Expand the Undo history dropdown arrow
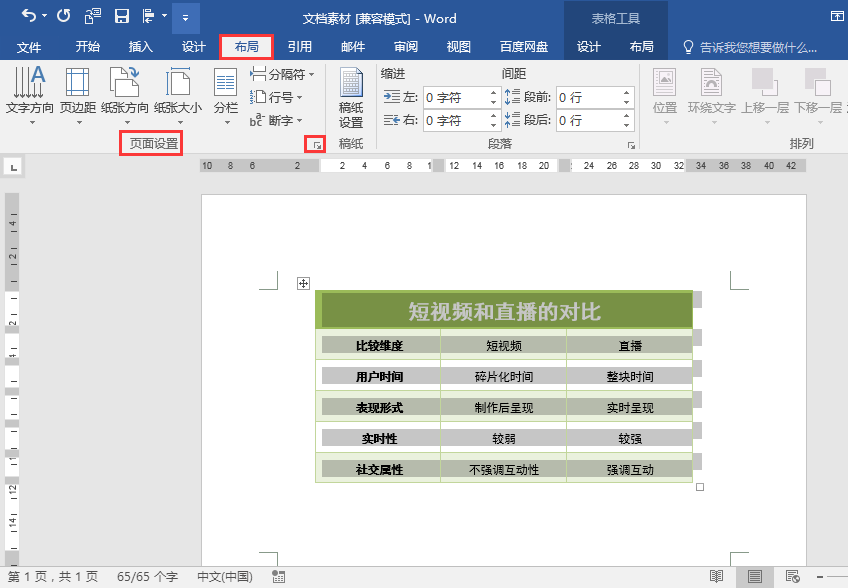Screen dimensions: 848x588 (x=44, y=16)
